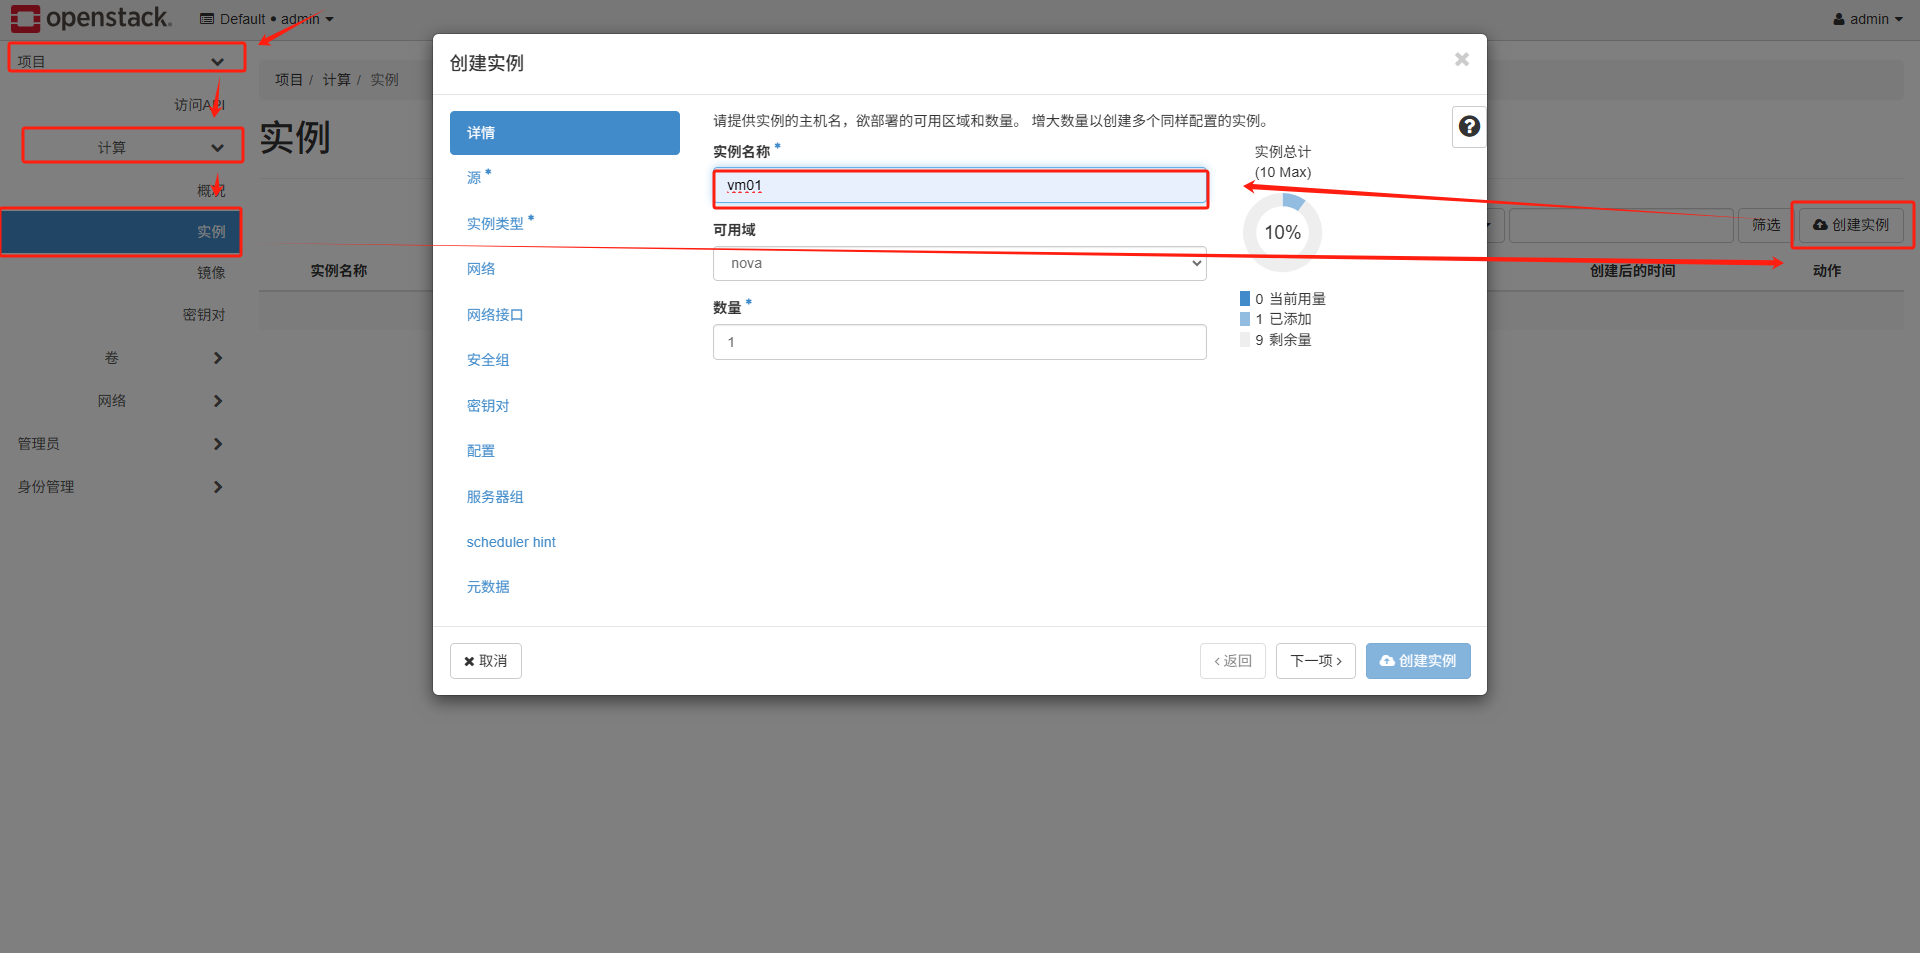Click the 下一项 next button
This screenshot has height=953, width=1920.
1316,661
